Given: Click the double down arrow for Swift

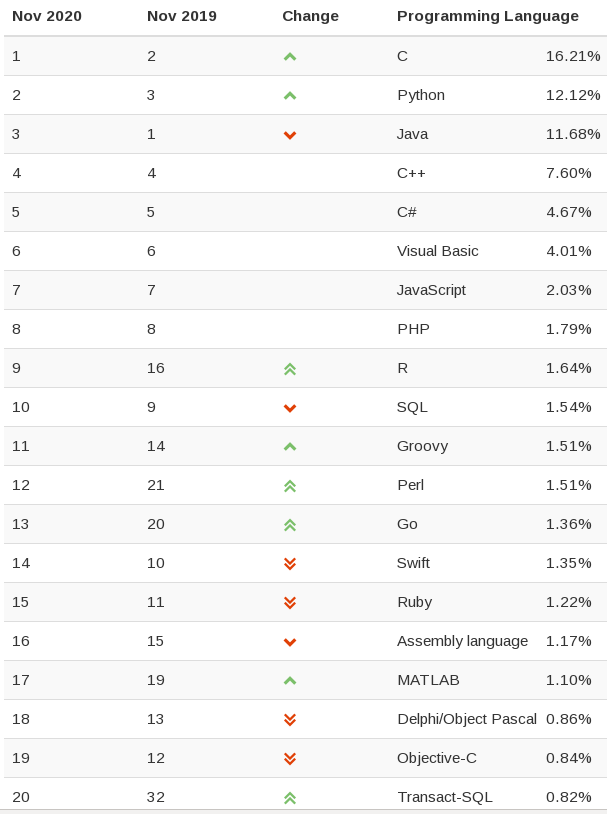Looking at the screenshot, I should (x=290, y=564).
